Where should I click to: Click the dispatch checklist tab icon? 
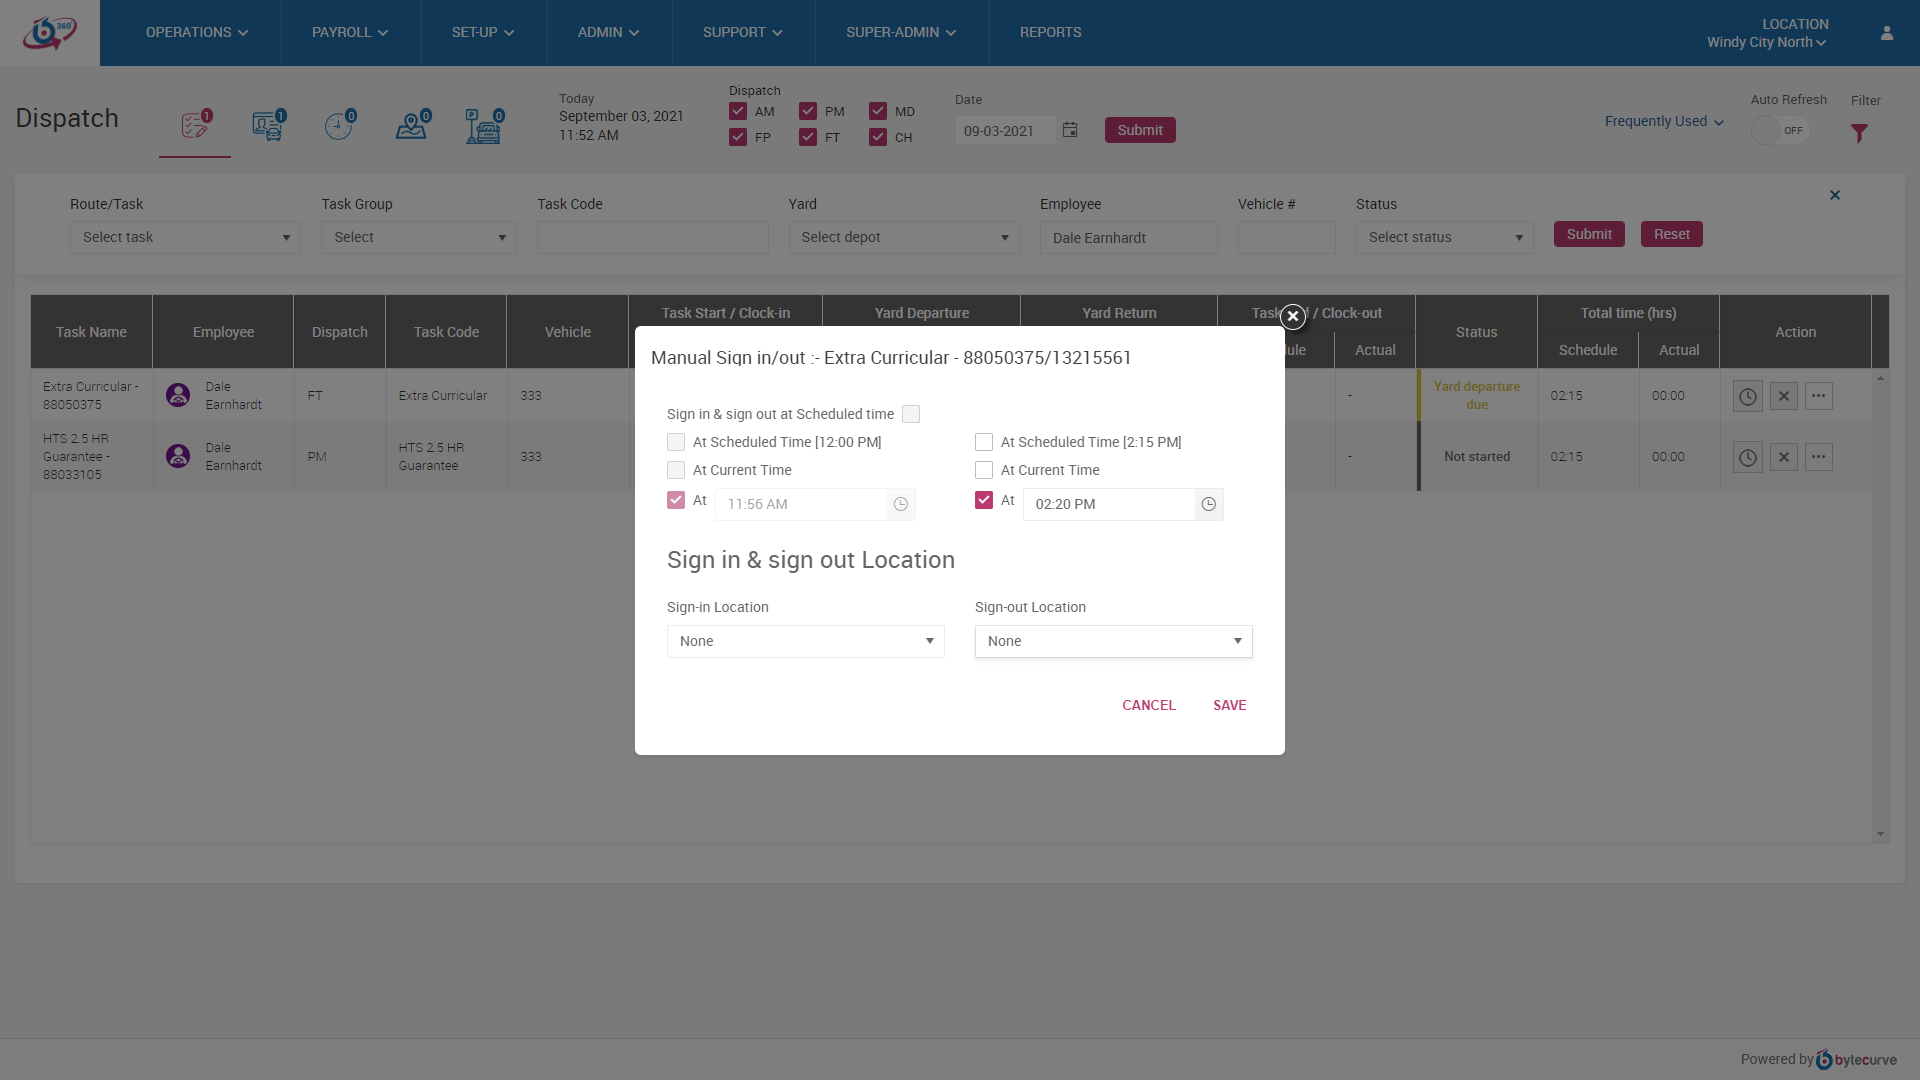point(195,126)
